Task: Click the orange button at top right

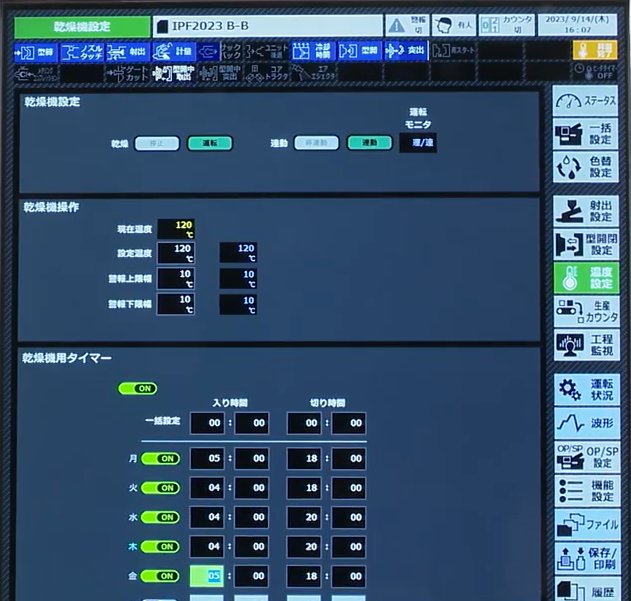Action: [595, 51]
